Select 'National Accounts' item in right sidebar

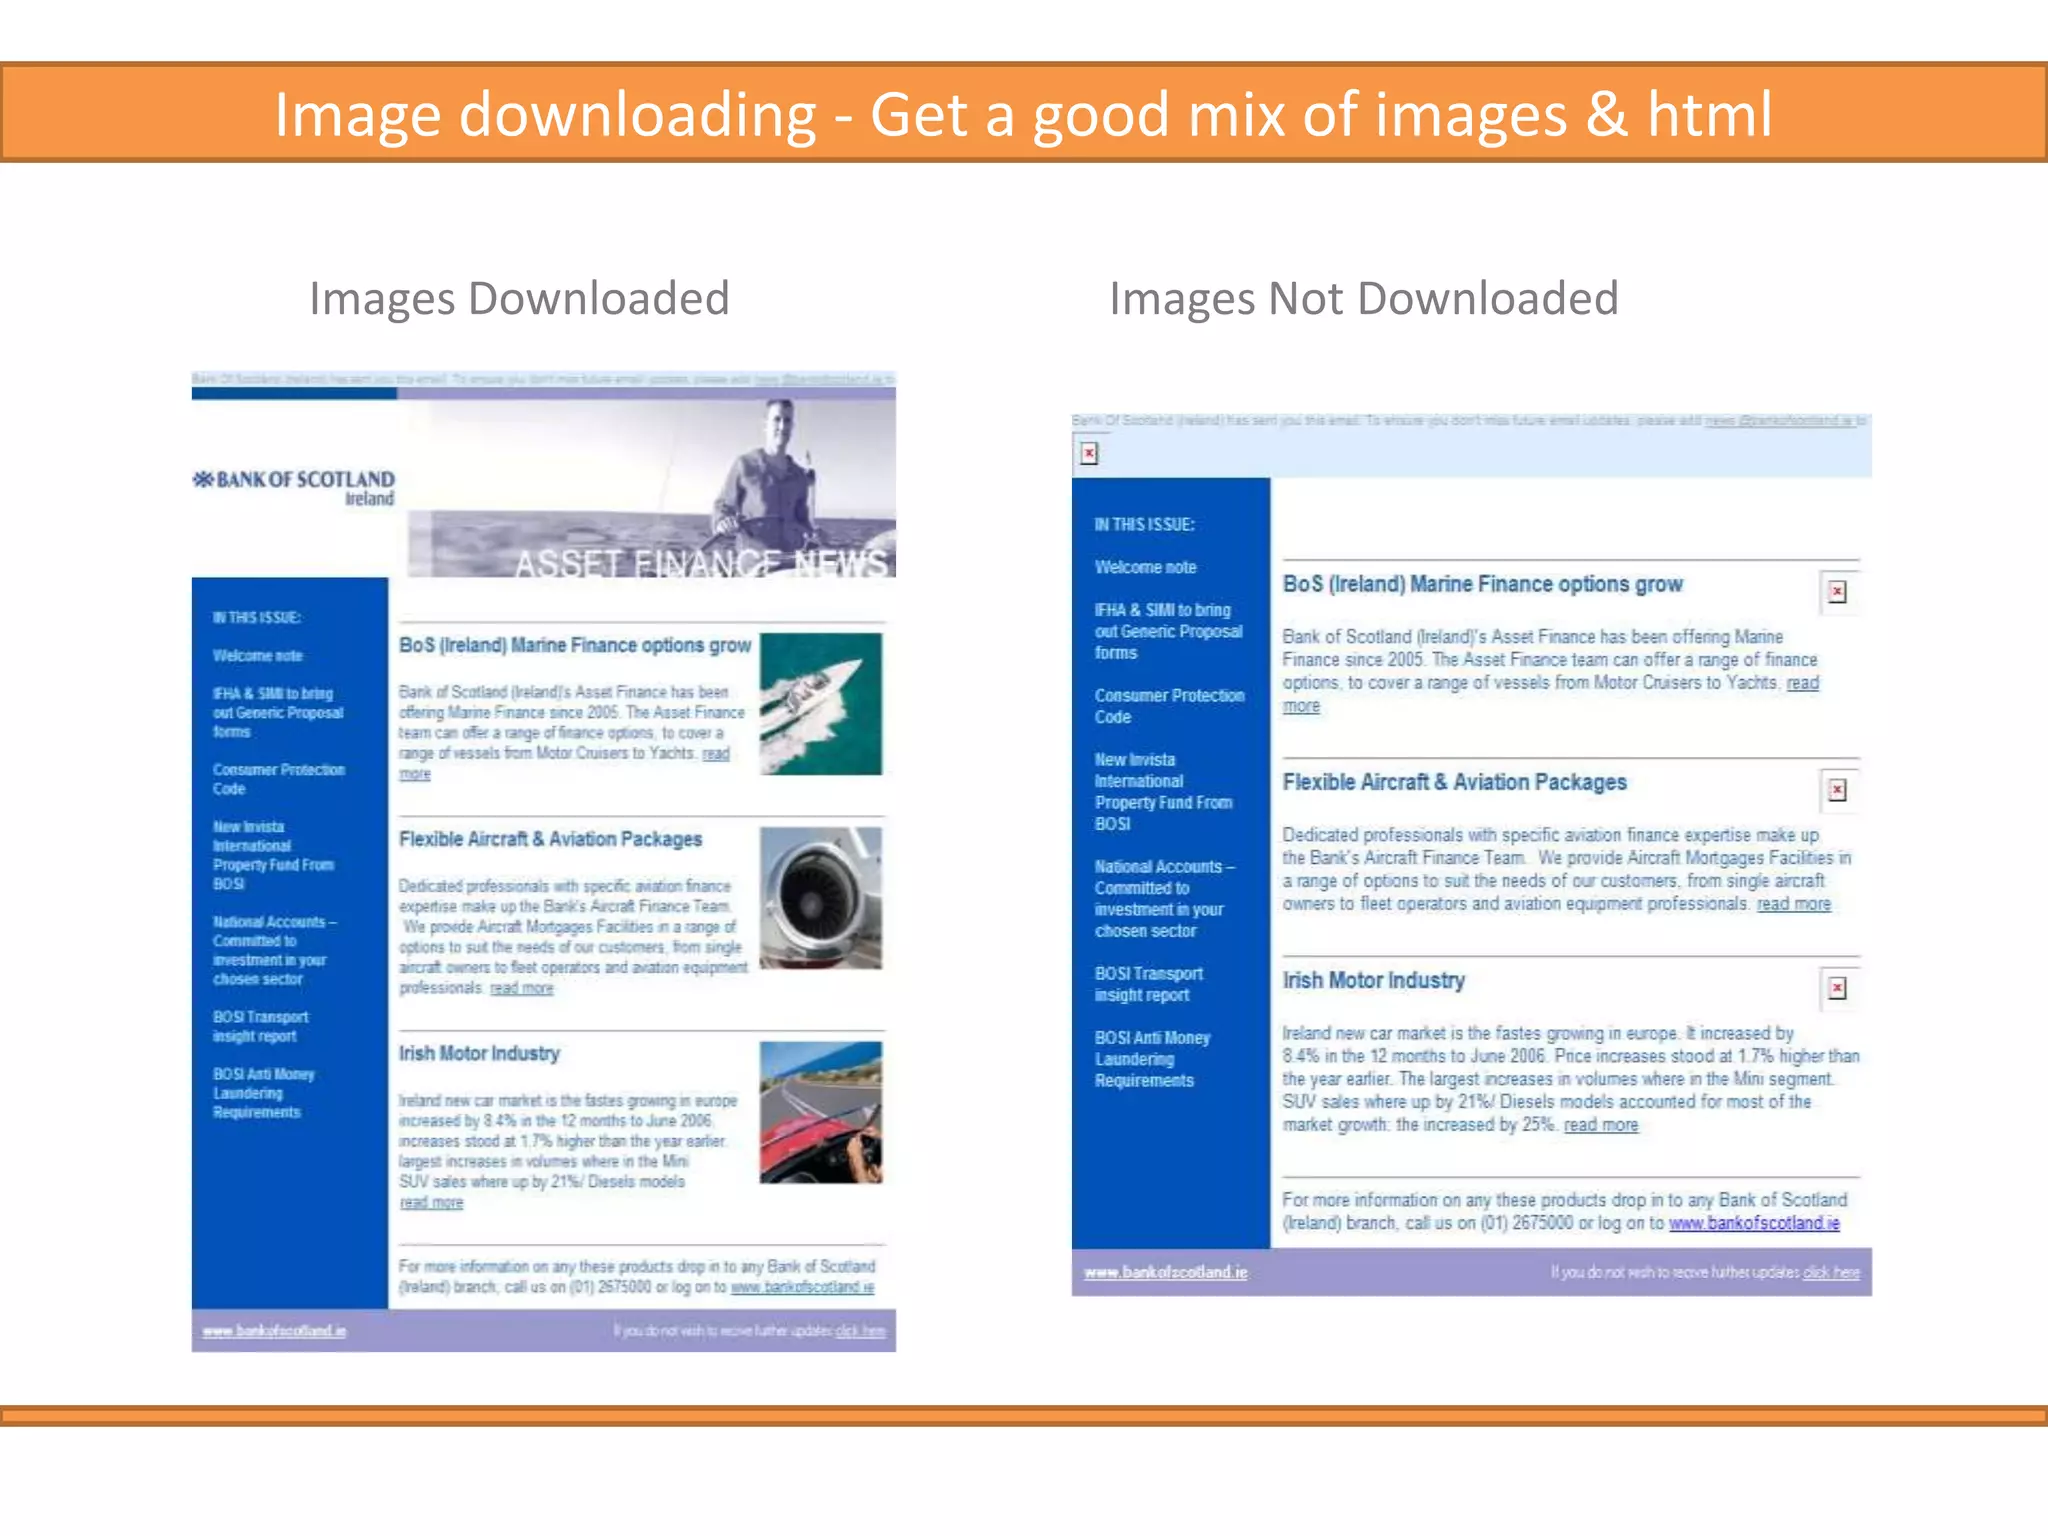[1164, 899]
